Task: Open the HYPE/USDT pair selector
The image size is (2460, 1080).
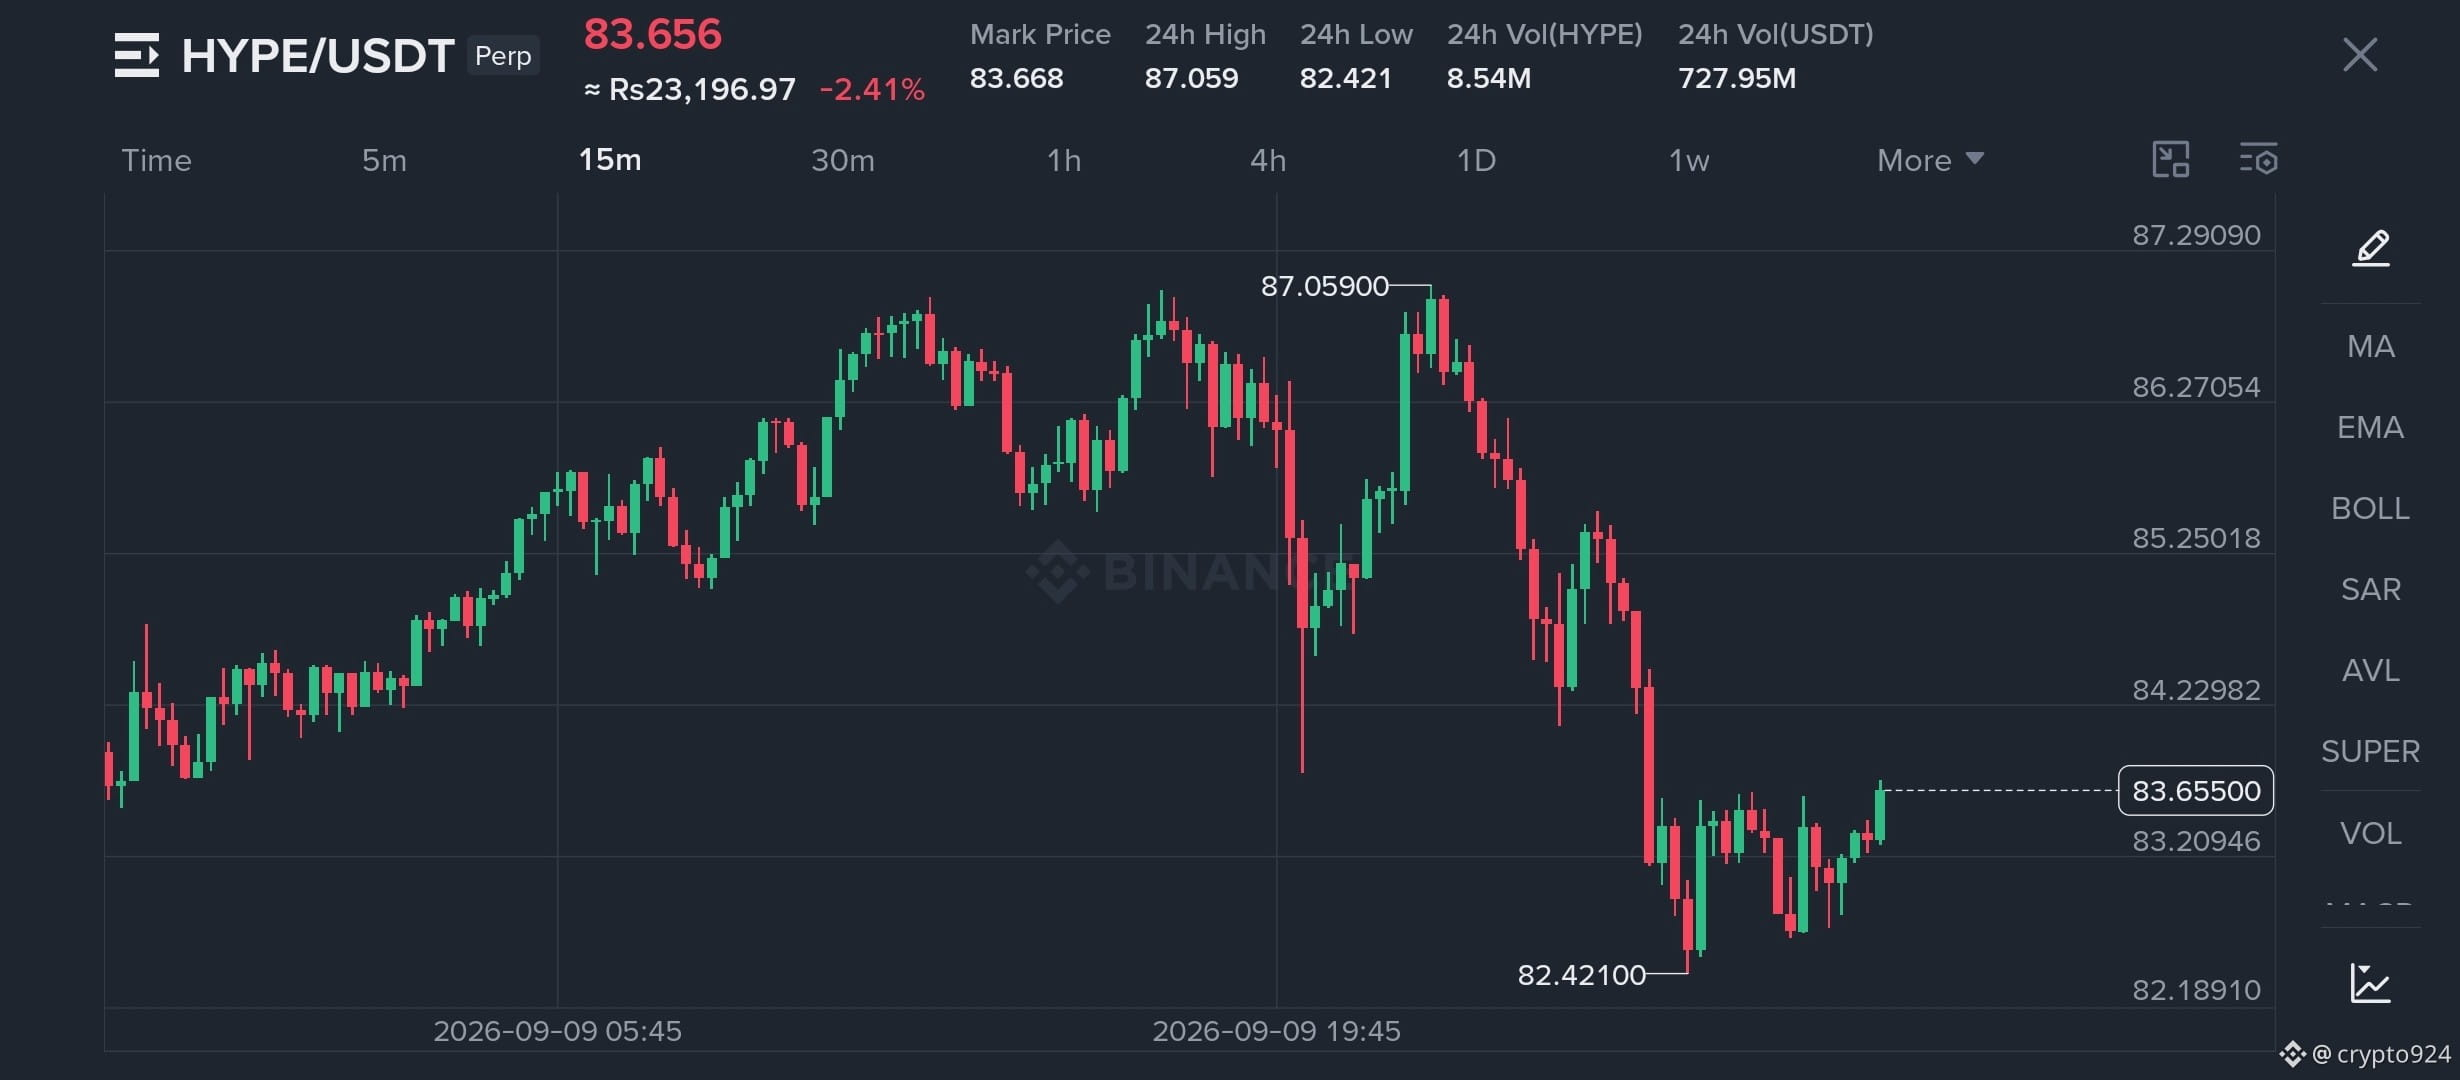Action: click(x=318, y=56)
